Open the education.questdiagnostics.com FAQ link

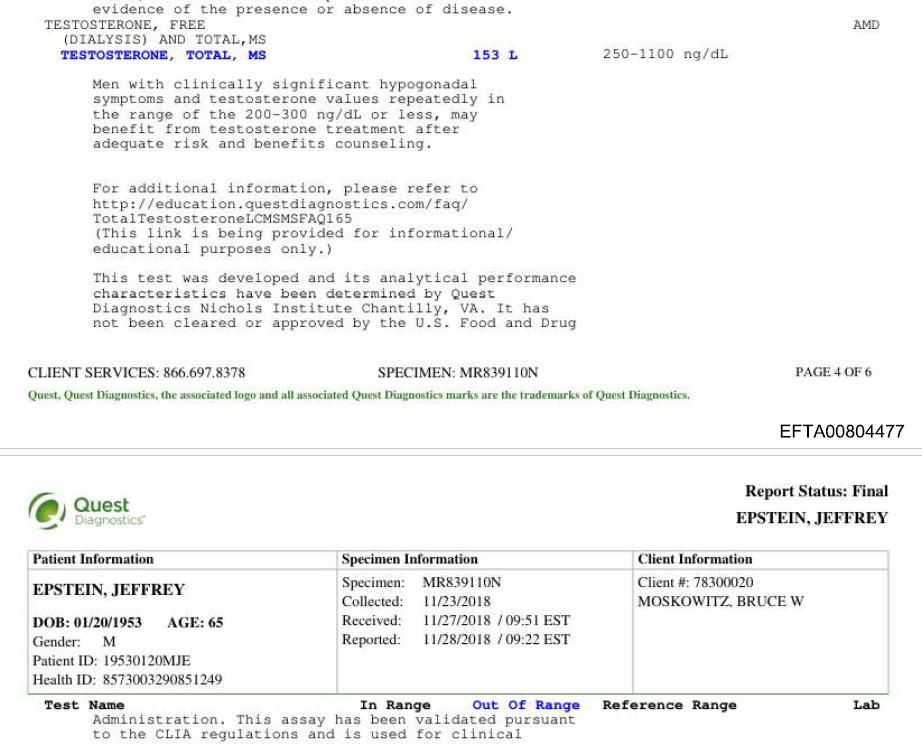point(280,204)
